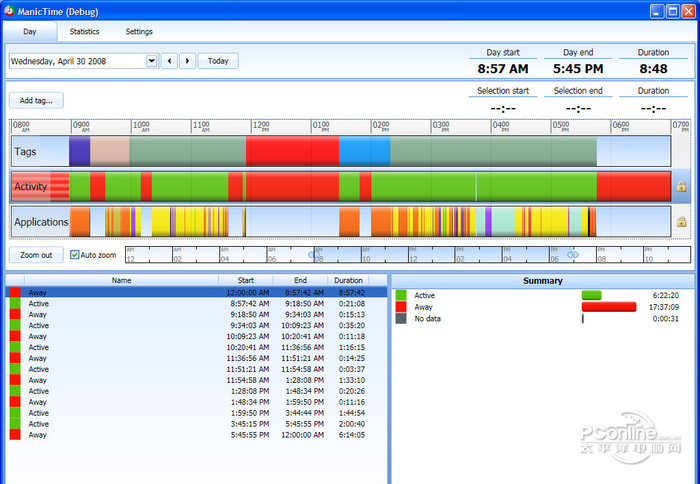Click the right zoom range slider handle
Viewport: 700px width, 484px height.
click(x=573, y=255)
